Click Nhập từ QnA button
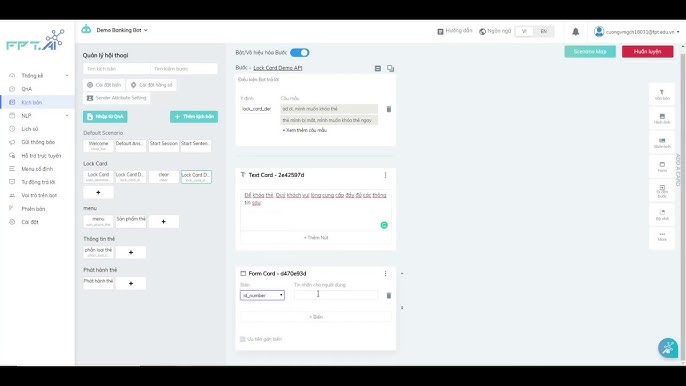Screen dimensions: 686x386 click(105, 117)
